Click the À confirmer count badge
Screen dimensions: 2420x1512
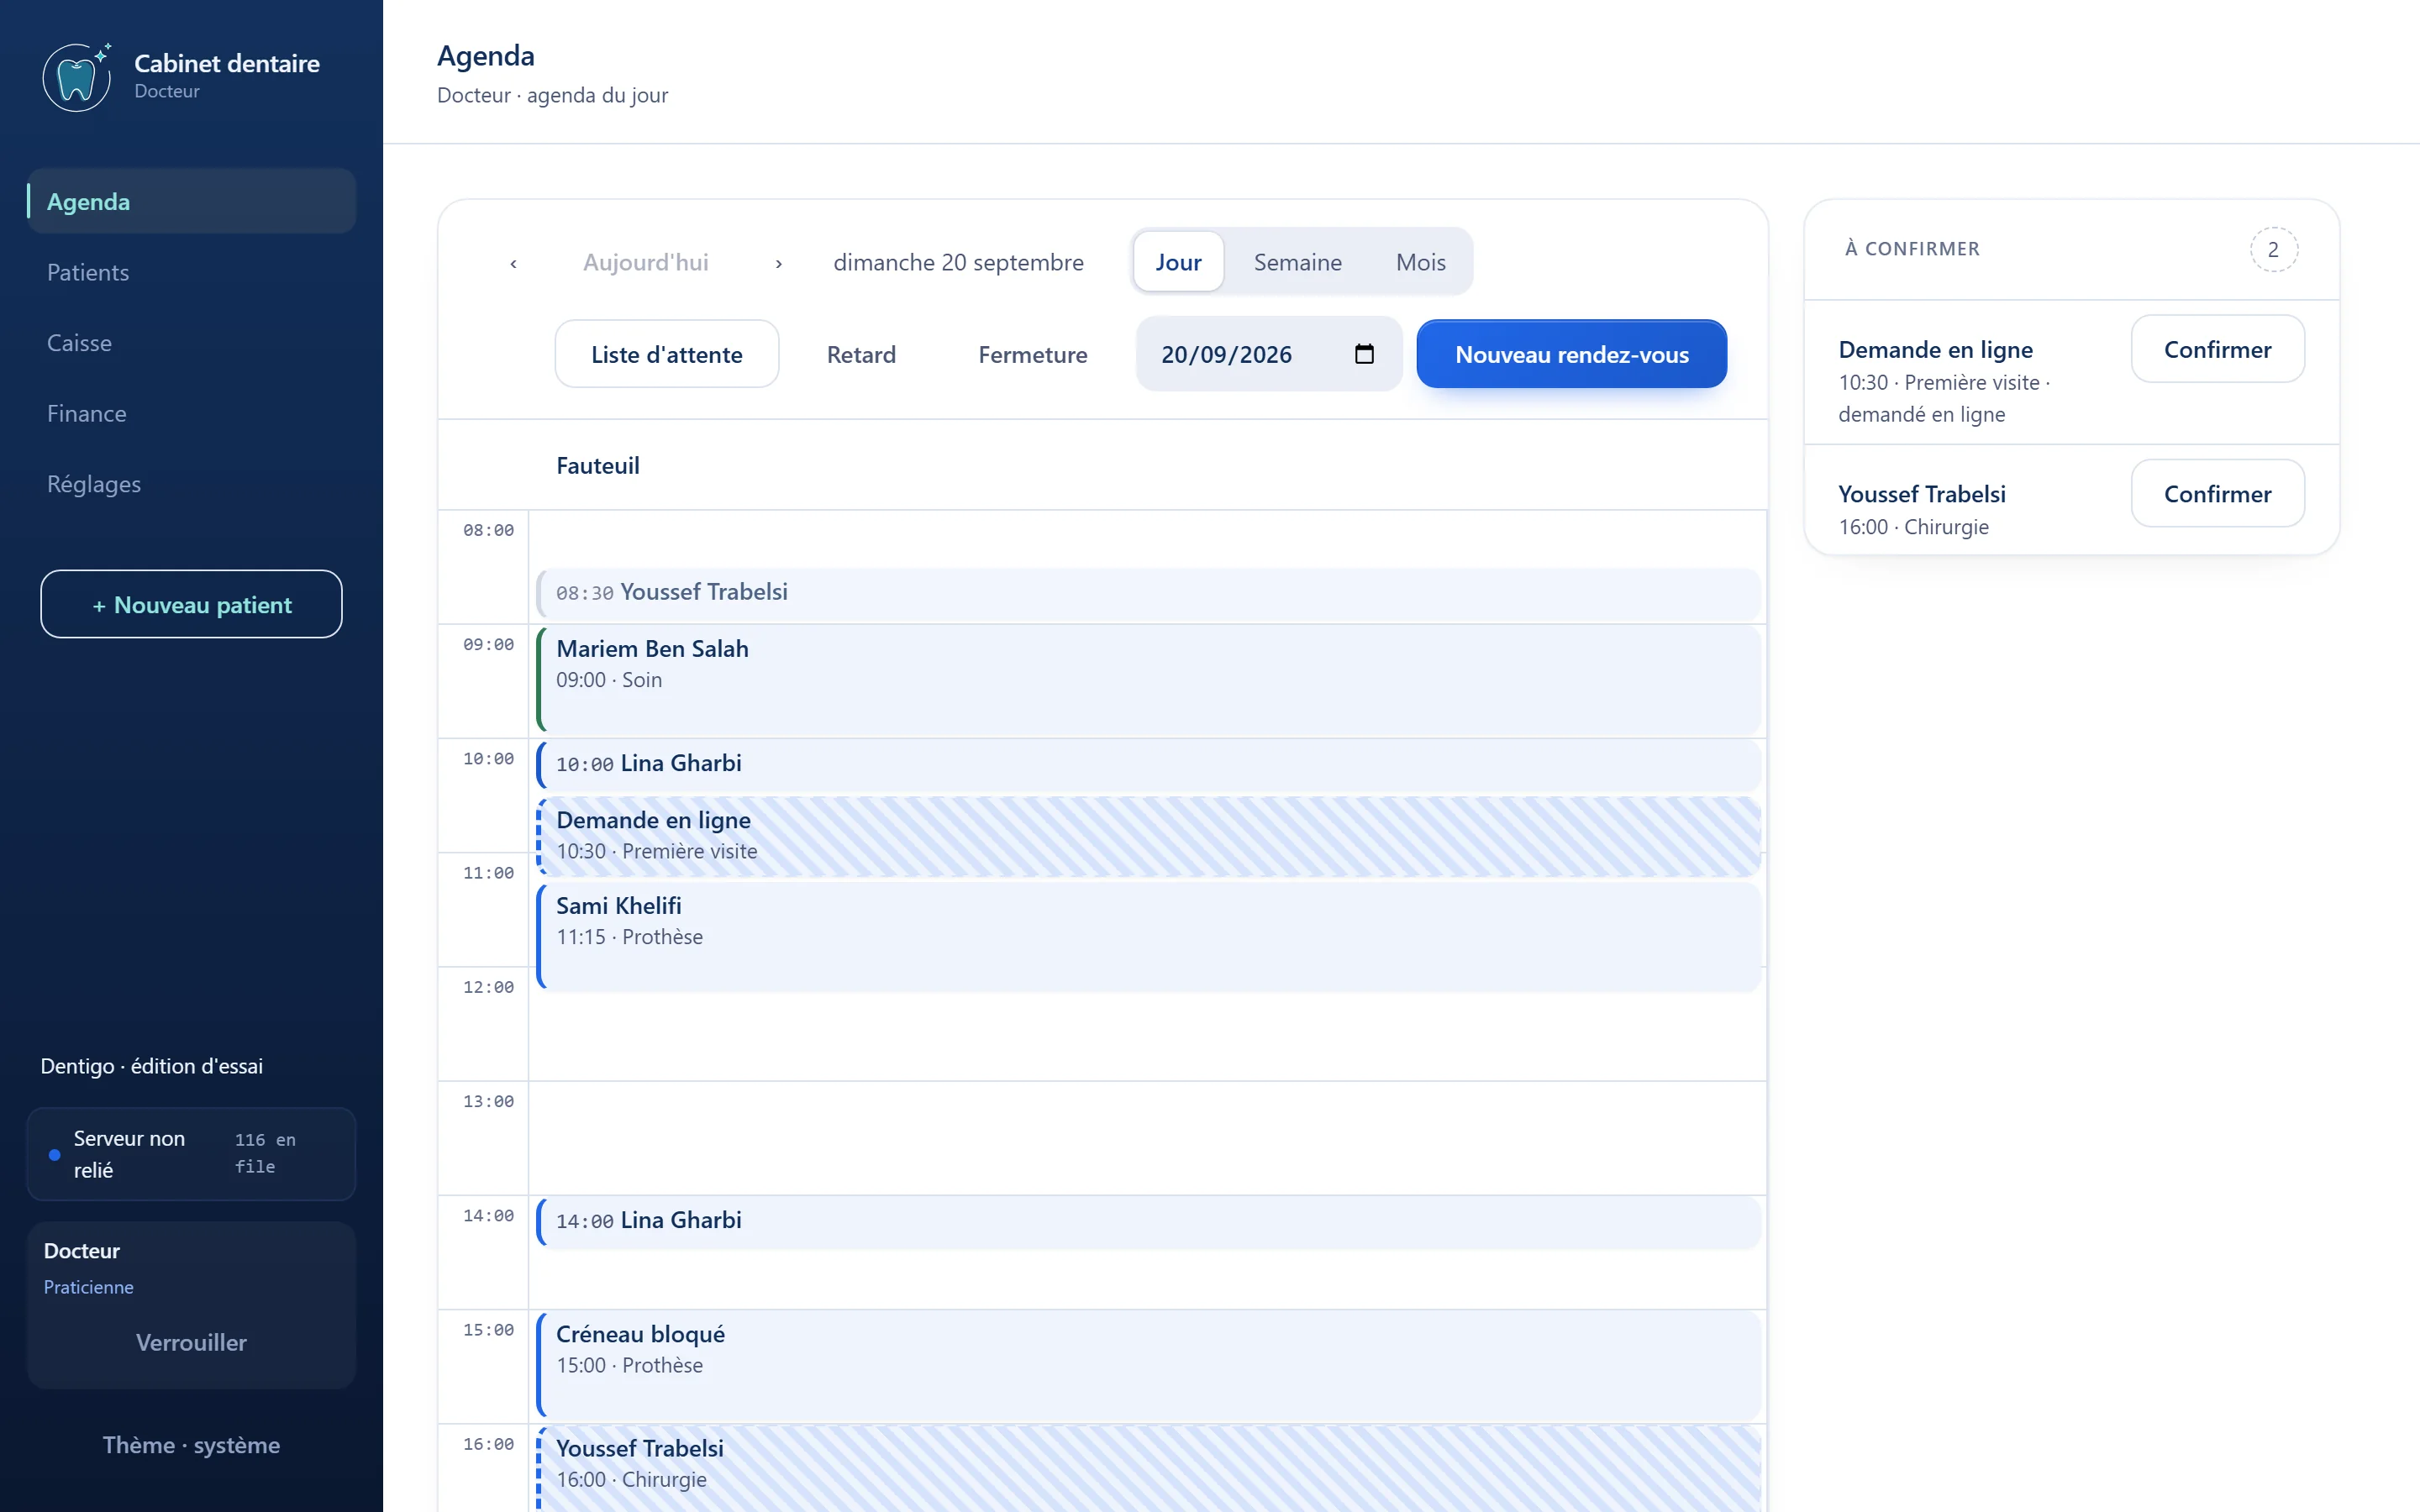(x=2273, y=249)
